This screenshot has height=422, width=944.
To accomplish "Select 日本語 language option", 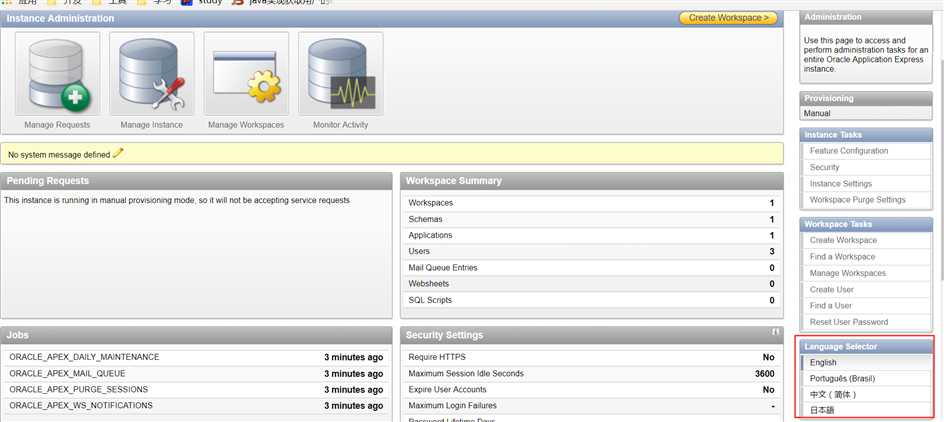I will pyautogui.click(x=822, y=410).
